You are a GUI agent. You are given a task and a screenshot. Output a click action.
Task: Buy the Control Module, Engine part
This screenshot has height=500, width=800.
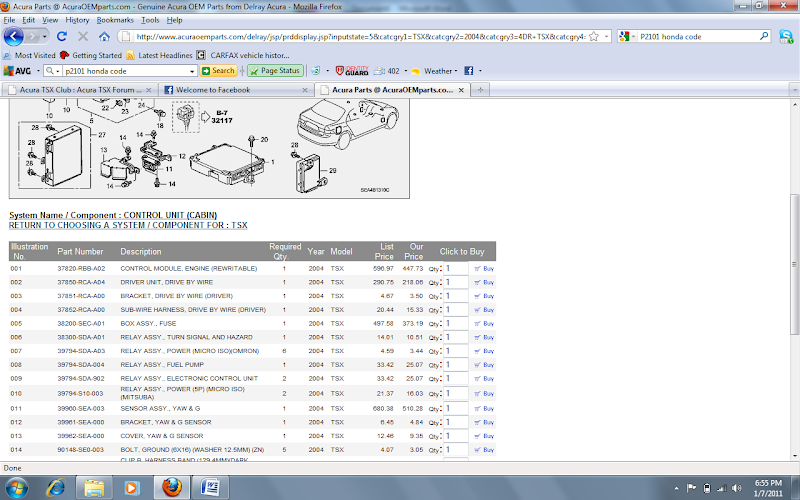tap(484, 268)
